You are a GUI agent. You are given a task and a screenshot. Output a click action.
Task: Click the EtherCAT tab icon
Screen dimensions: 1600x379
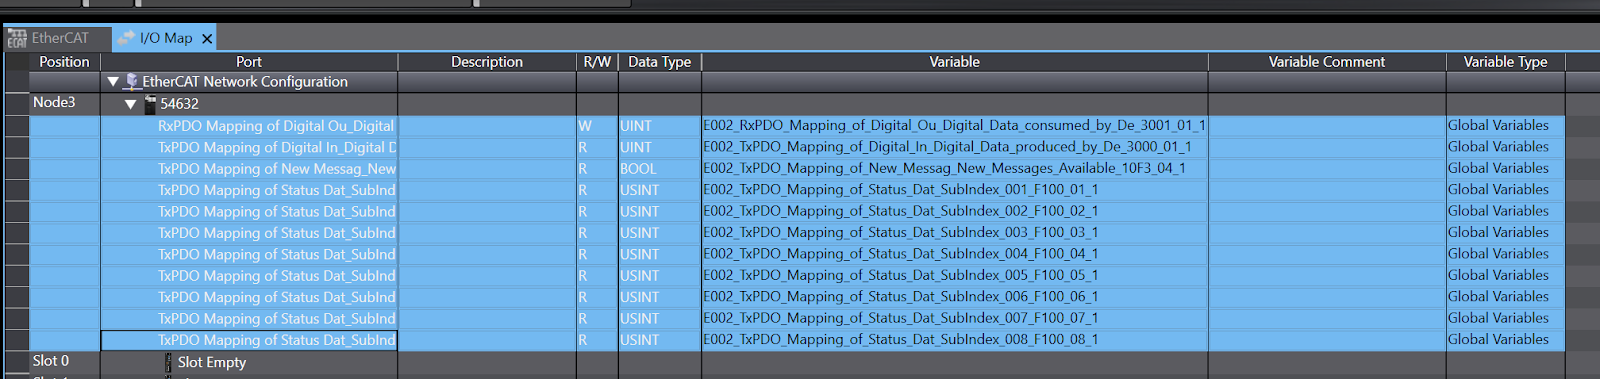click(17, 38)
